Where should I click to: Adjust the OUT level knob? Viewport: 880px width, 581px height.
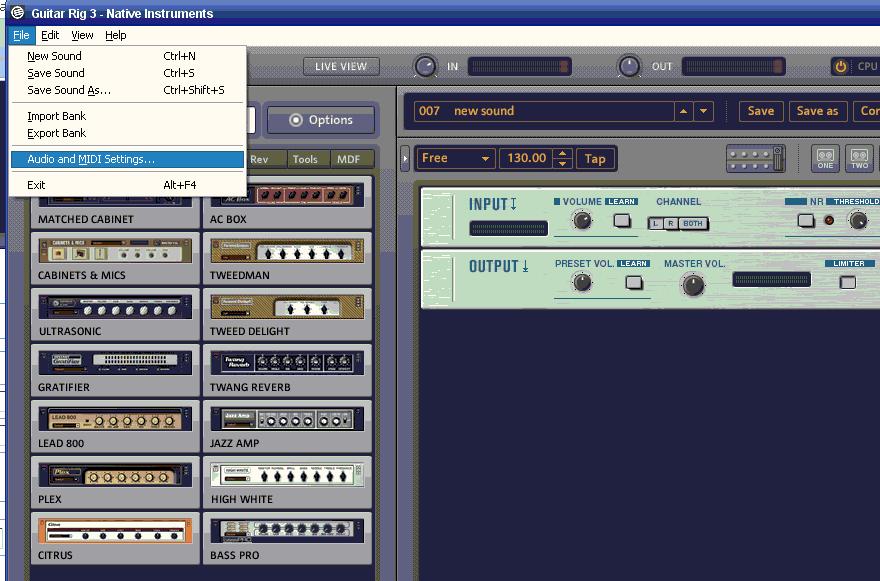click(x=629, y=67)
